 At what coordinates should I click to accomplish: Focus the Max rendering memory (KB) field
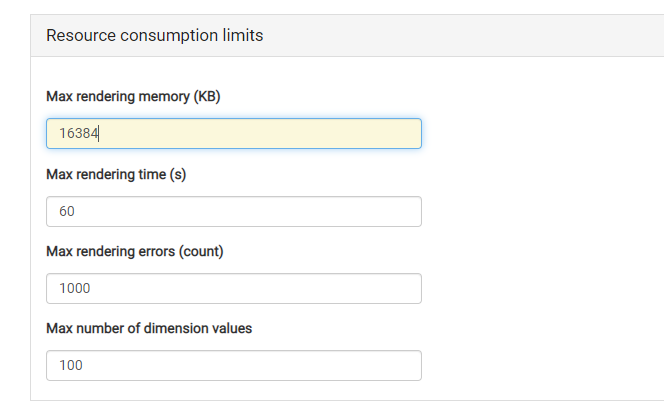click(234, 133)
